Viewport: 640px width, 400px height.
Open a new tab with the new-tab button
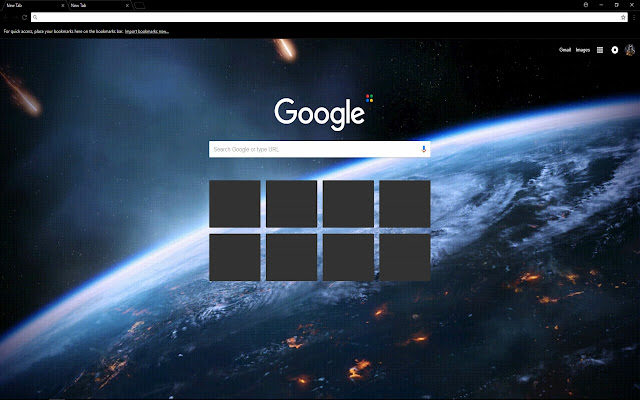pos(140,5)
